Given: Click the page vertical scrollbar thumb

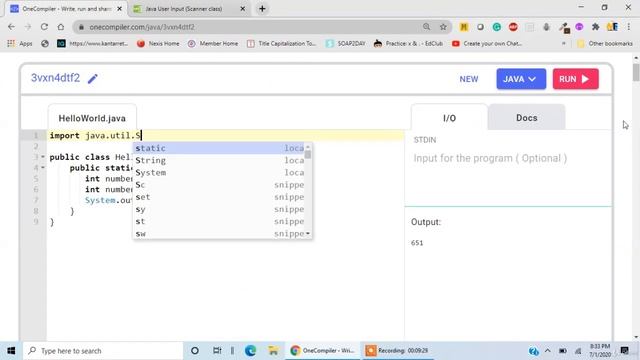Looking at the screenshot, I should coord(636,73).
